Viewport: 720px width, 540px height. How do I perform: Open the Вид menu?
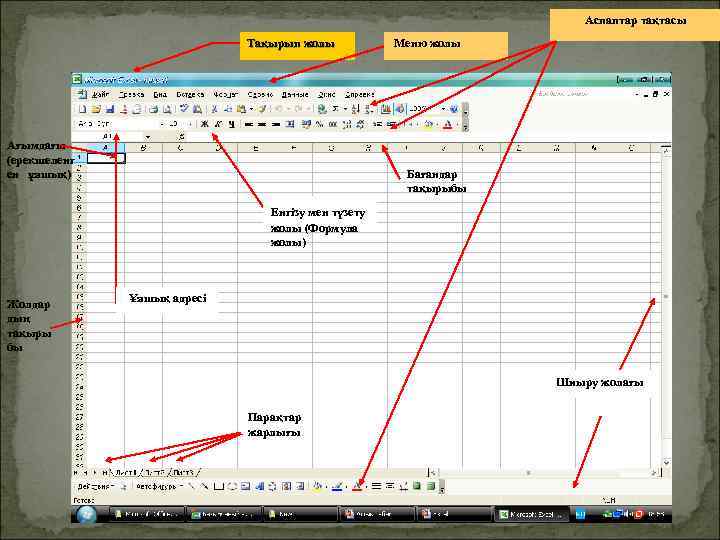coord(160,95)
